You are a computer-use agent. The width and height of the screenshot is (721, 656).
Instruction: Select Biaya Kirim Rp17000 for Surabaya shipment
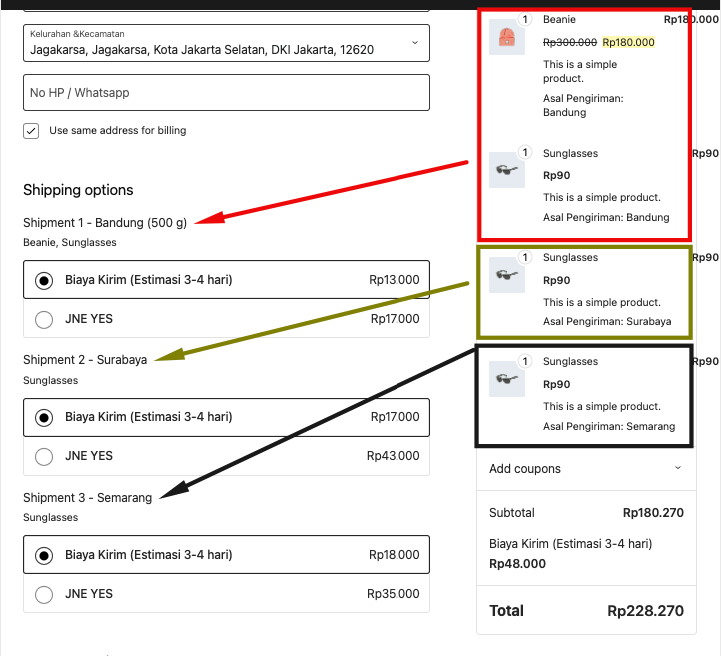tap(44, 417)
